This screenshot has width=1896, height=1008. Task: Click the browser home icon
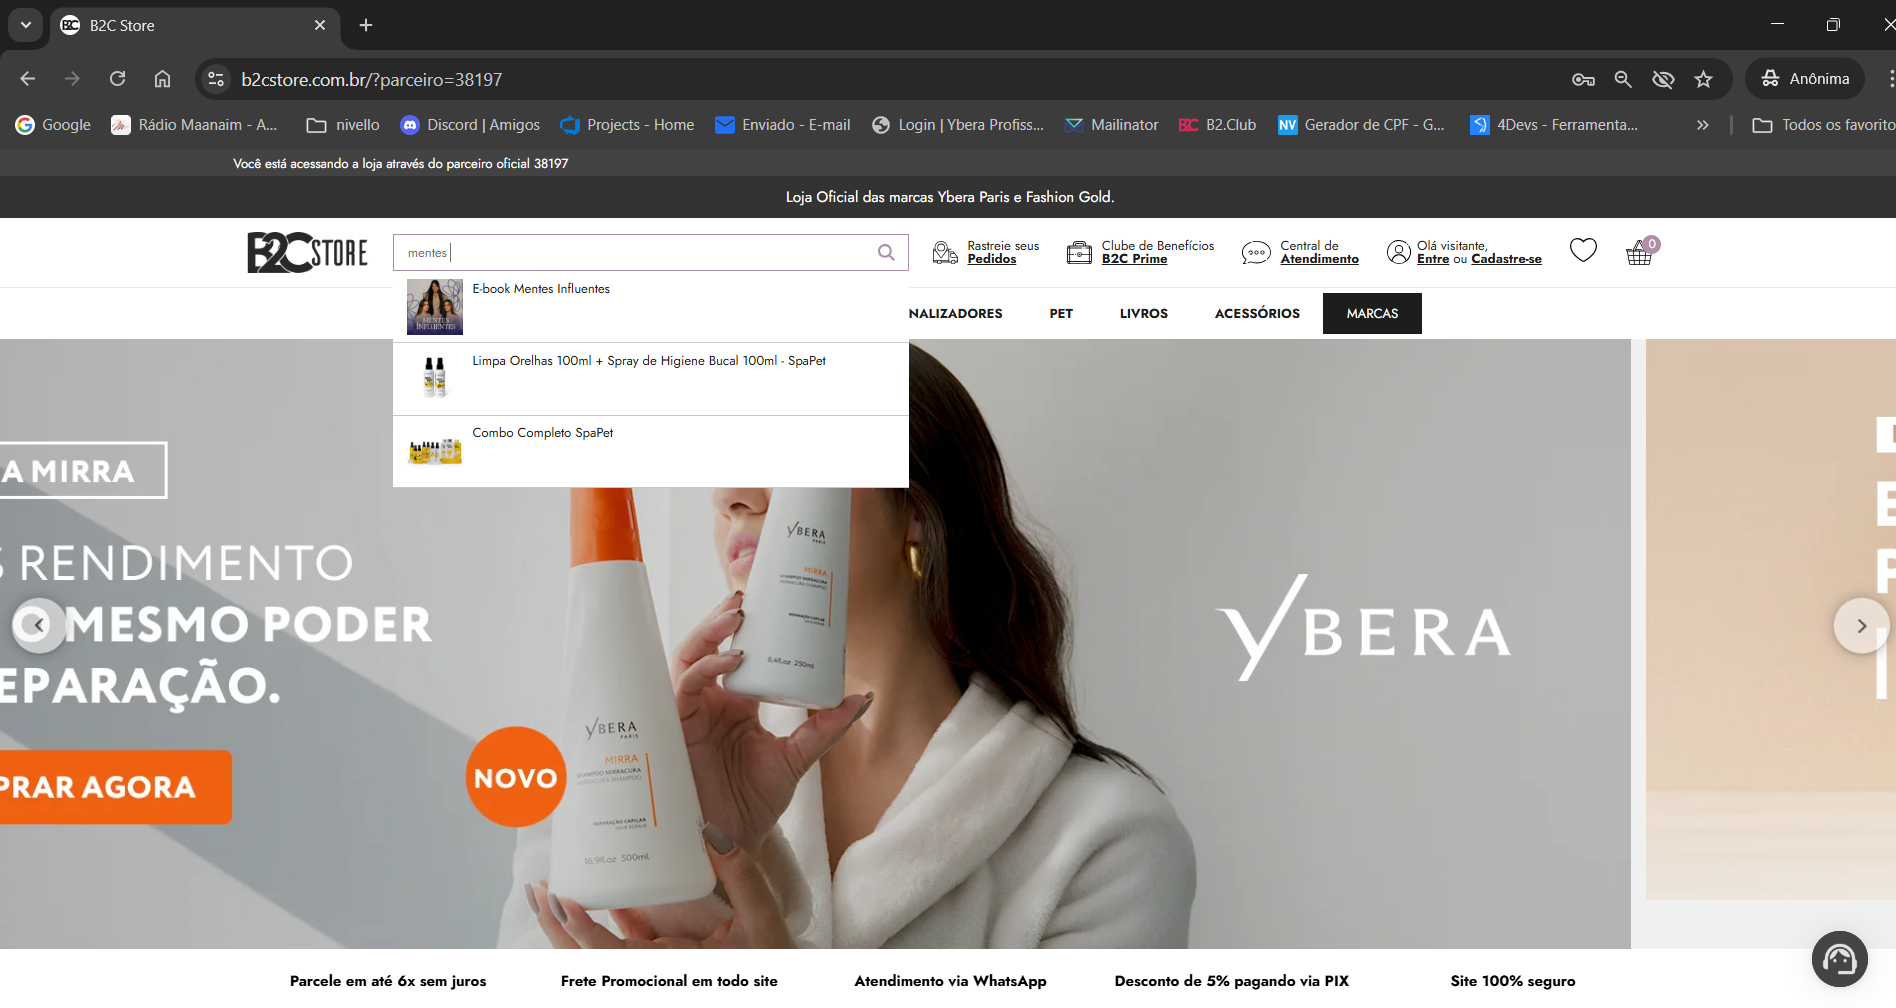pyautogui.click(x=162, y=79)
